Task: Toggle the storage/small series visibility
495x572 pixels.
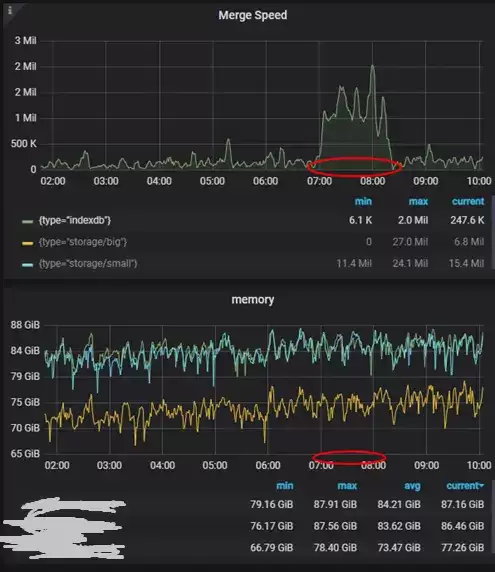Action: pos(88,263)
